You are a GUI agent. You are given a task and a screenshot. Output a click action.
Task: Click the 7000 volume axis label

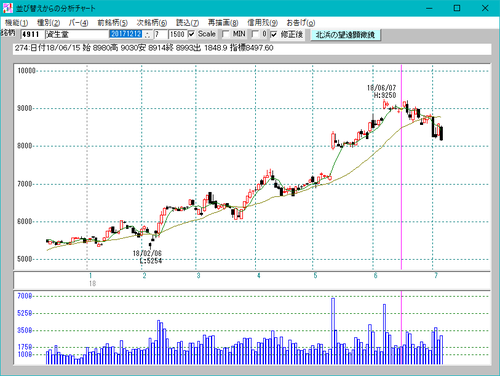(25, 296)
